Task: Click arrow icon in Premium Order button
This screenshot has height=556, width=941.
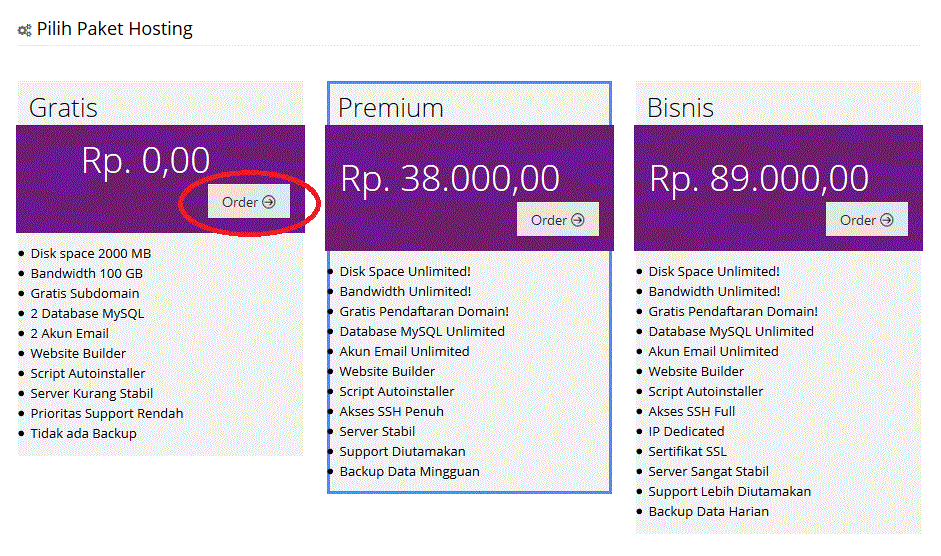Action: [578, 220]
